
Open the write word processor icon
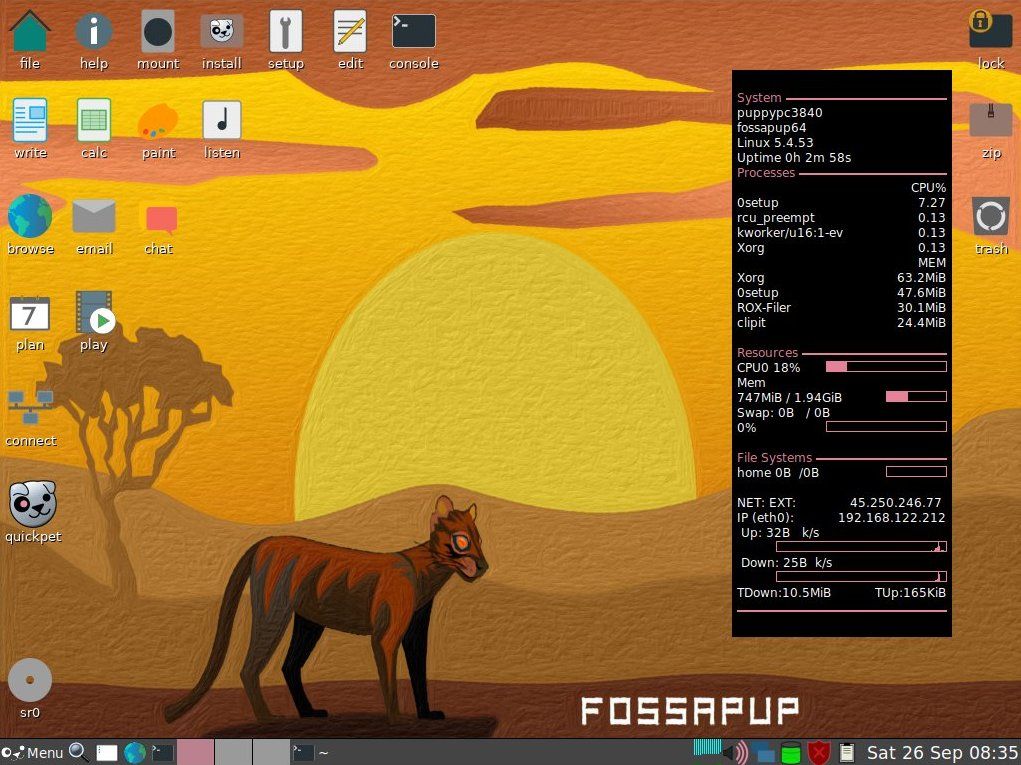[x=30, y=120]
